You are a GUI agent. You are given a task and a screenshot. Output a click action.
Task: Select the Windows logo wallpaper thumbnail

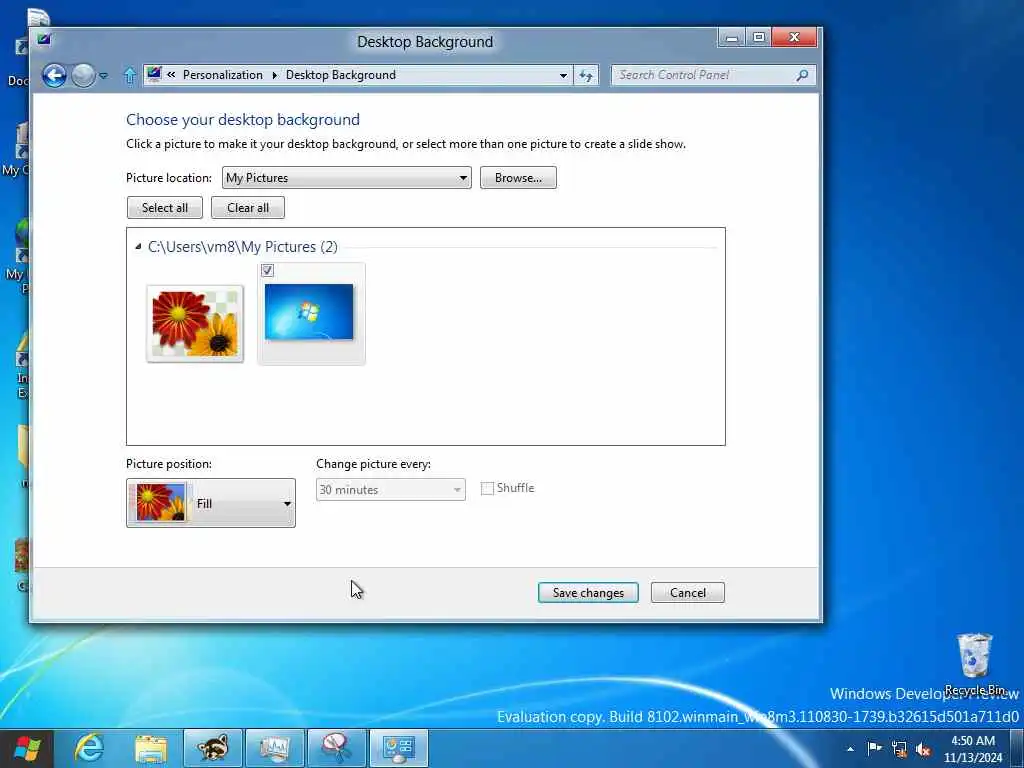point(309,312)
